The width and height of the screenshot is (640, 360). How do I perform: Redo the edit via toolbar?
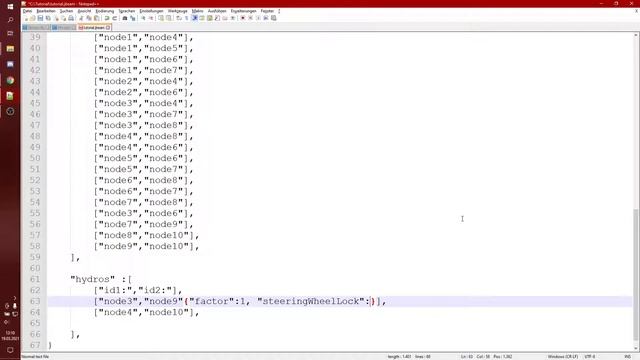point(115,18)
